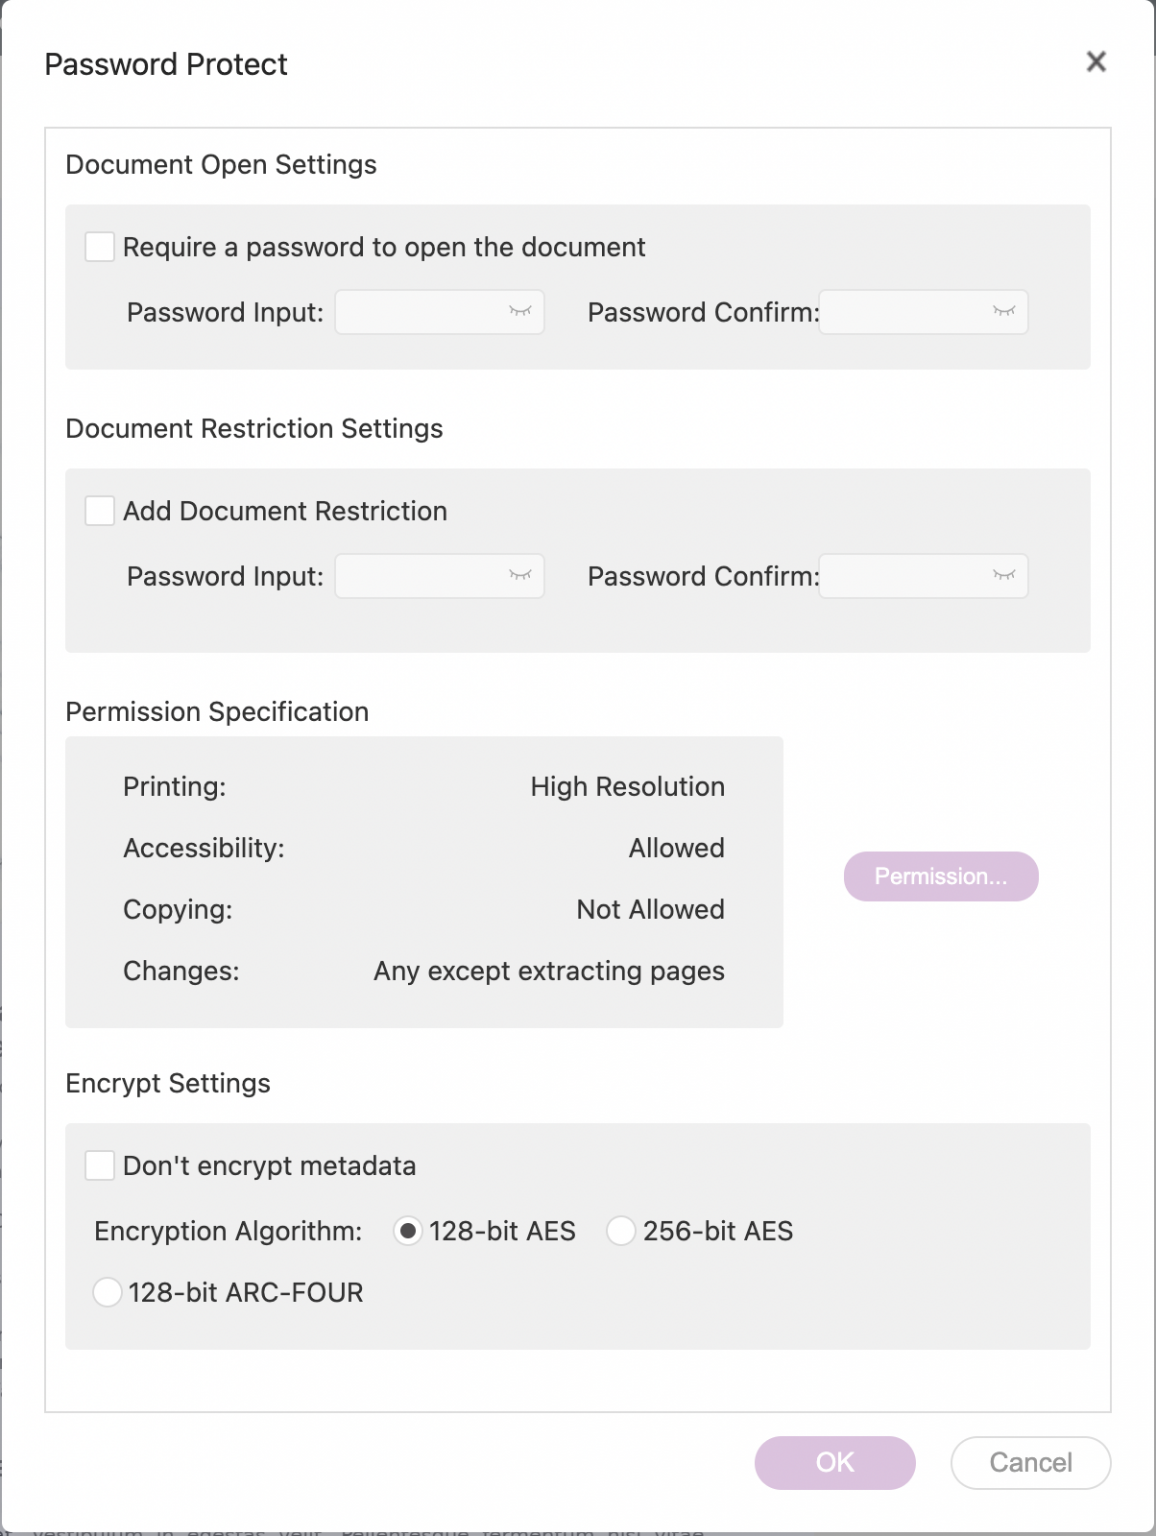Enable Don't encrypt metadata option

99,1165
